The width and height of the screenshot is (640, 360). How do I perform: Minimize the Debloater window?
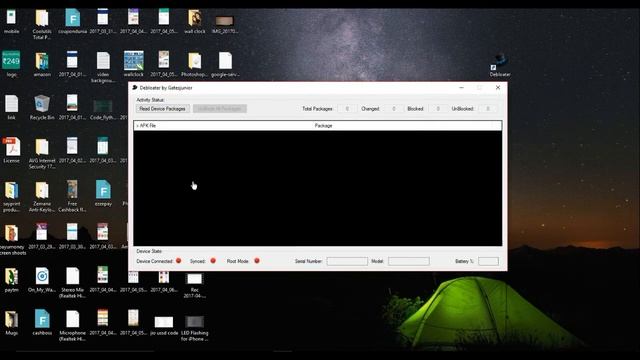pos(462,87)
